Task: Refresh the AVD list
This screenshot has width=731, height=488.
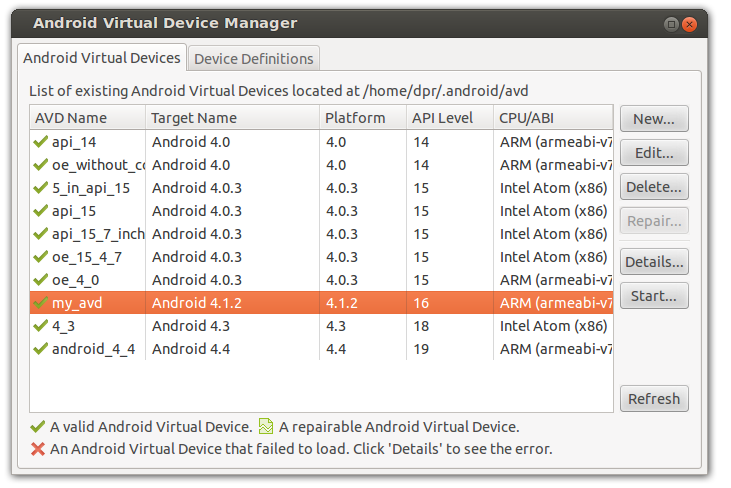Action: [654, 399]
